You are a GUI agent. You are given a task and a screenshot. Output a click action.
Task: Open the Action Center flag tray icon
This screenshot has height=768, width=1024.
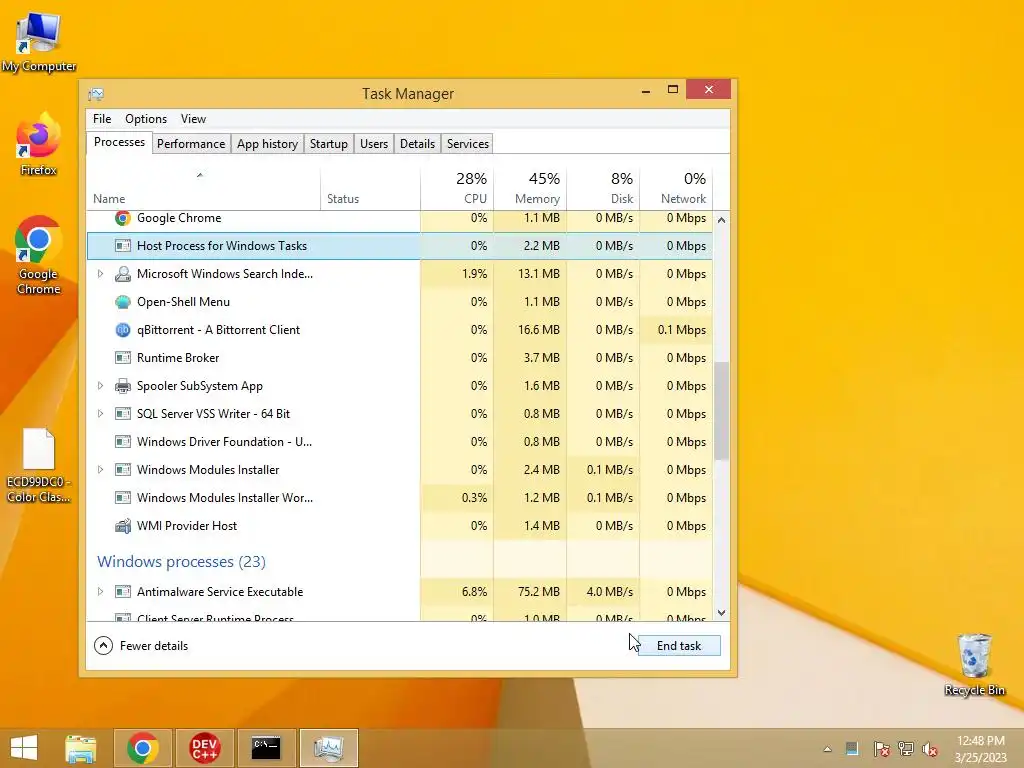(x=881, y=748)
